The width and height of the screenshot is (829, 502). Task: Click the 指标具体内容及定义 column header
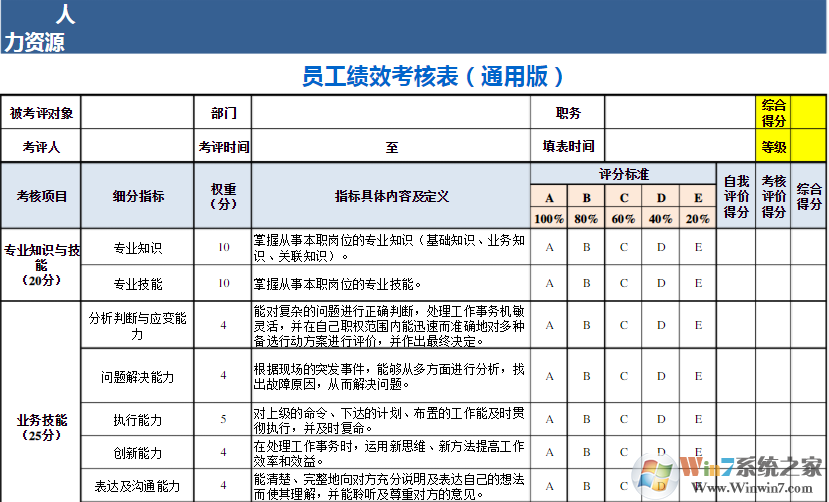click(391, 196)
